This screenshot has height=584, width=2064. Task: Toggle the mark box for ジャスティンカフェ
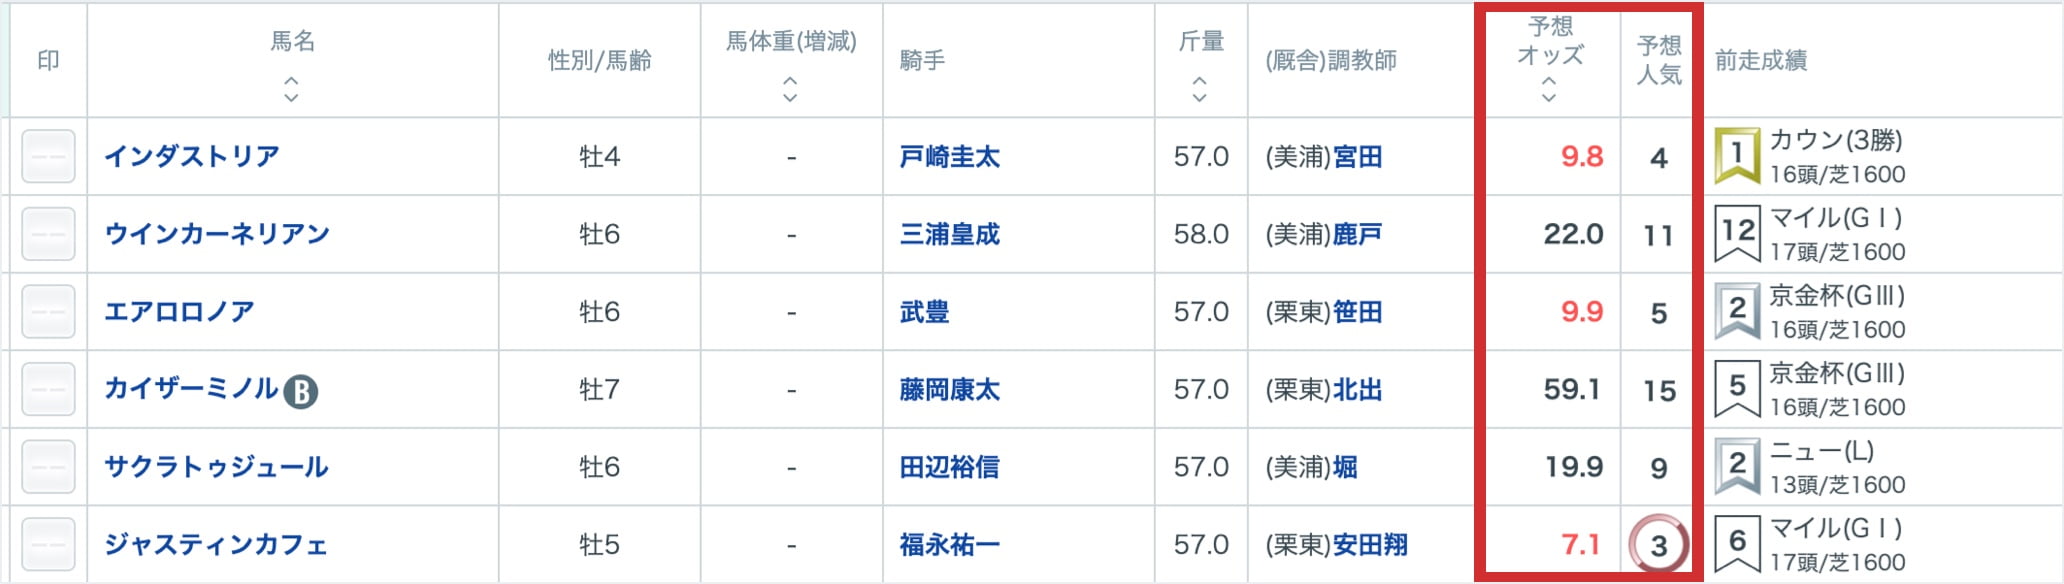pyautogui.click(x=48, y=544)
